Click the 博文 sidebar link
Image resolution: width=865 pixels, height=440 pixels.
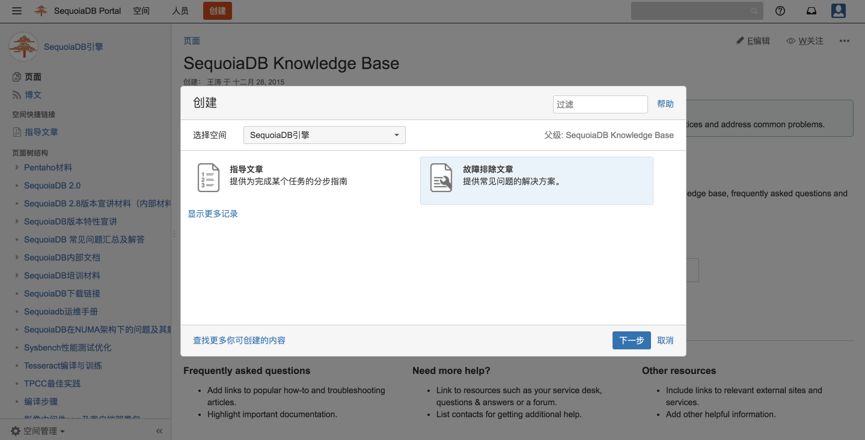coord(33,95)
